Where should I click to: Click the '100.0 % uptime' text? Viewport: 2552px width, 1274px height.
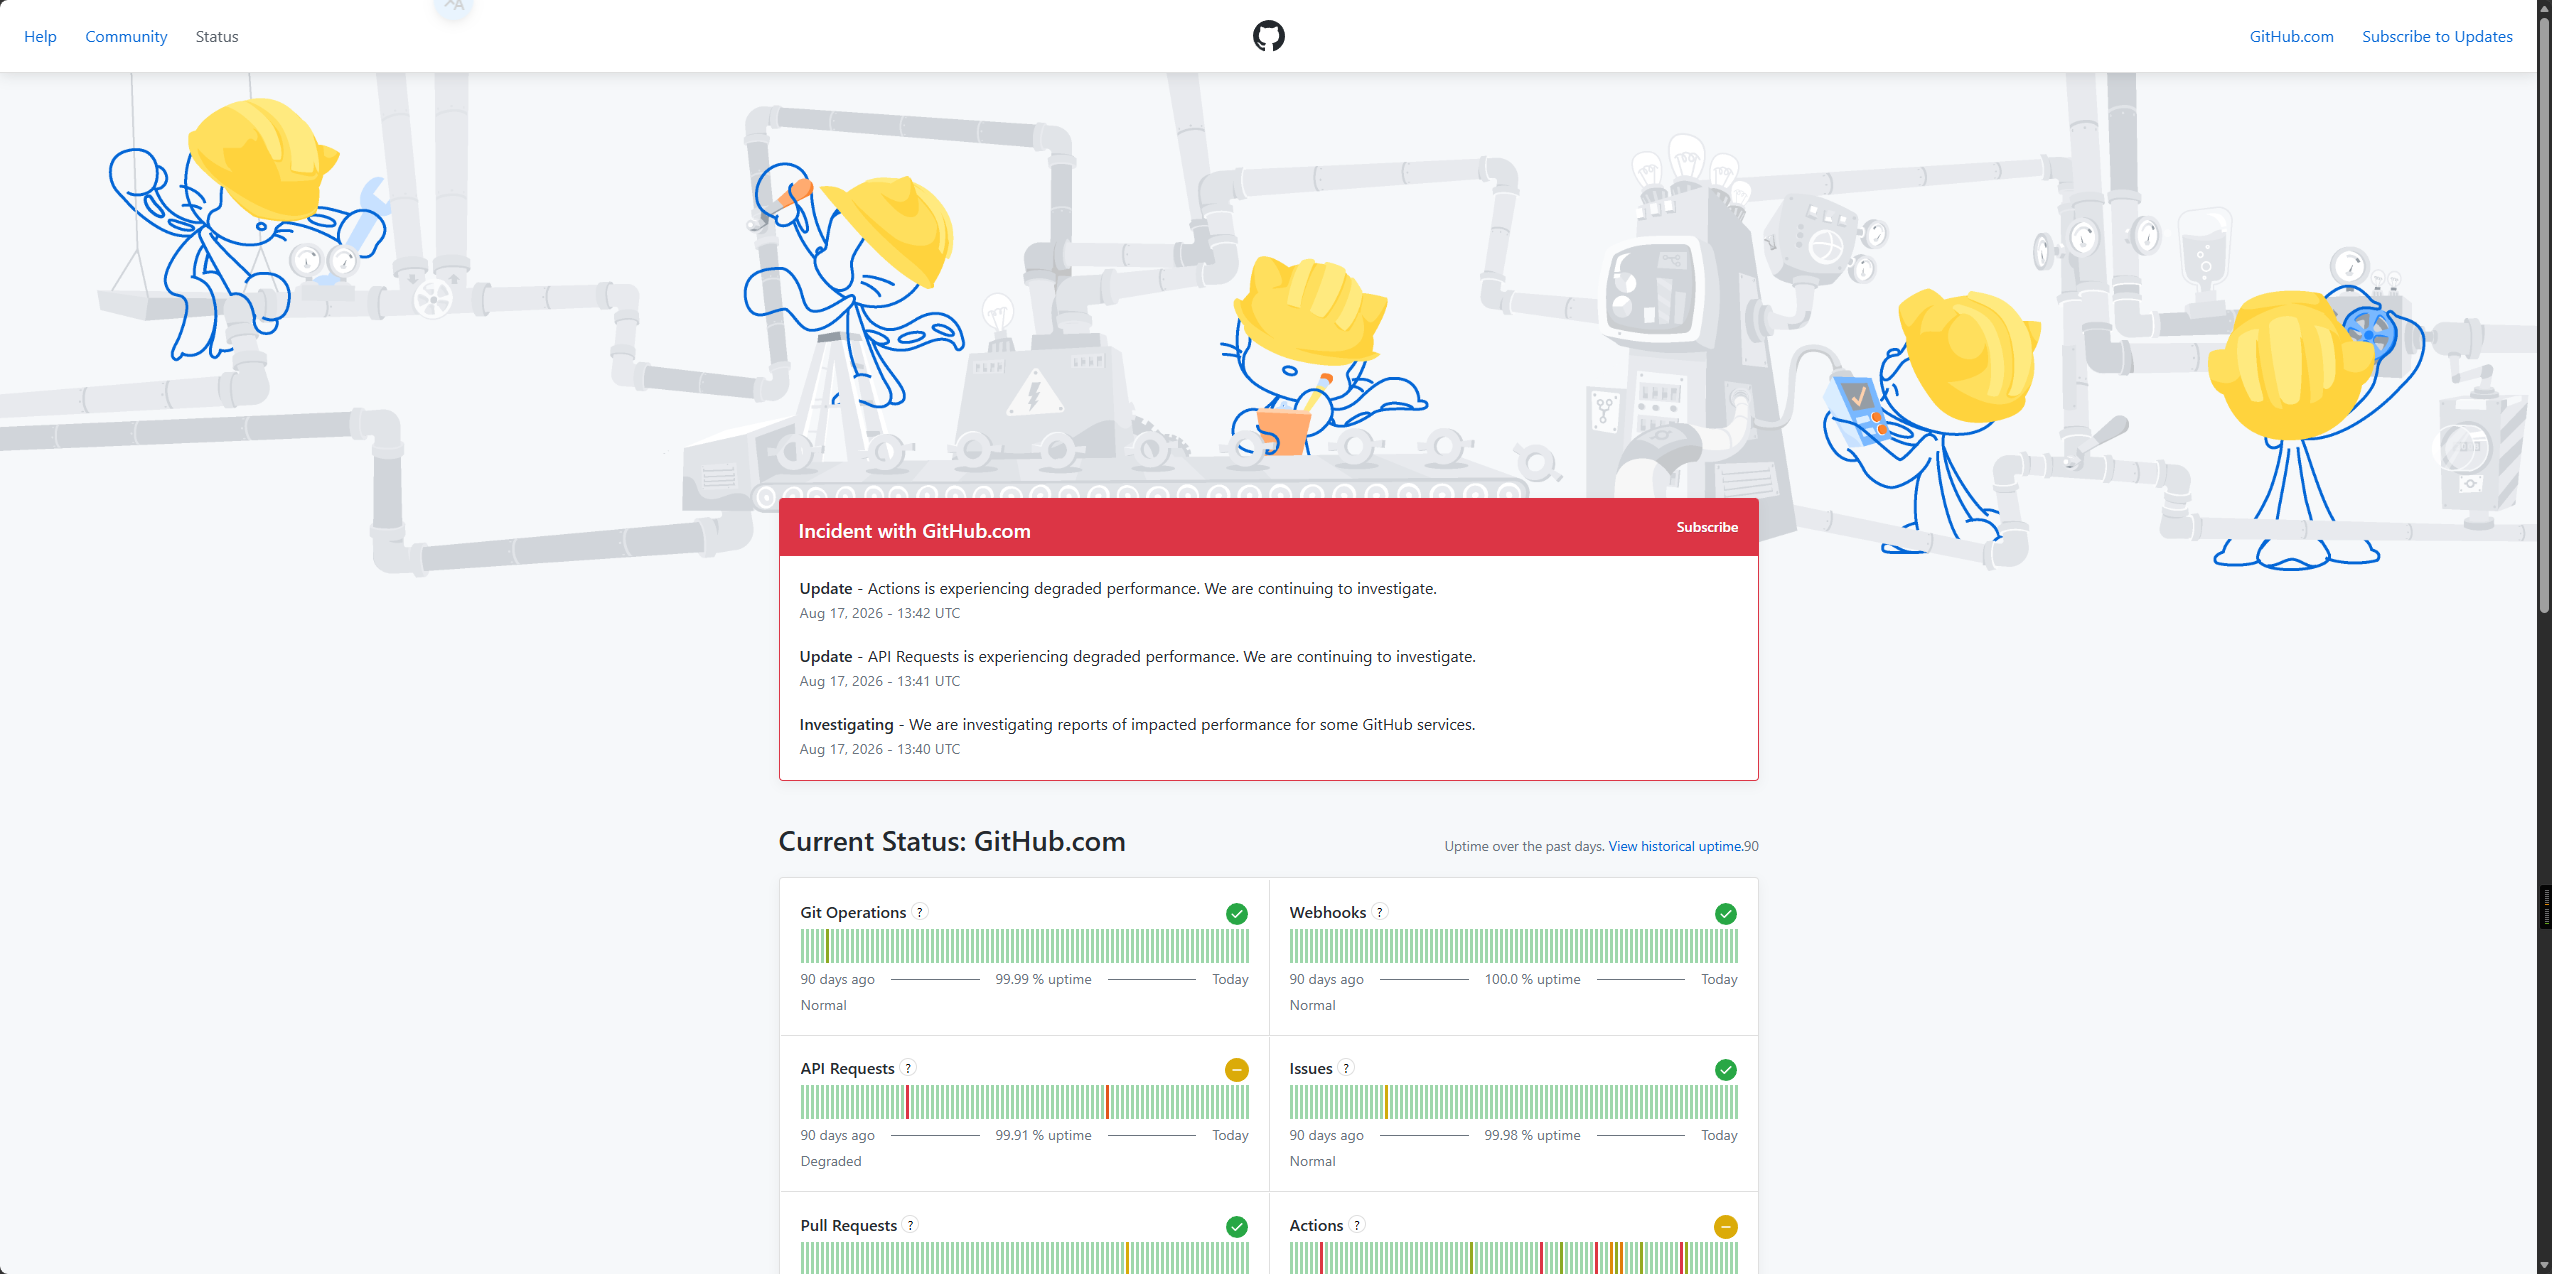(1532, 979)
